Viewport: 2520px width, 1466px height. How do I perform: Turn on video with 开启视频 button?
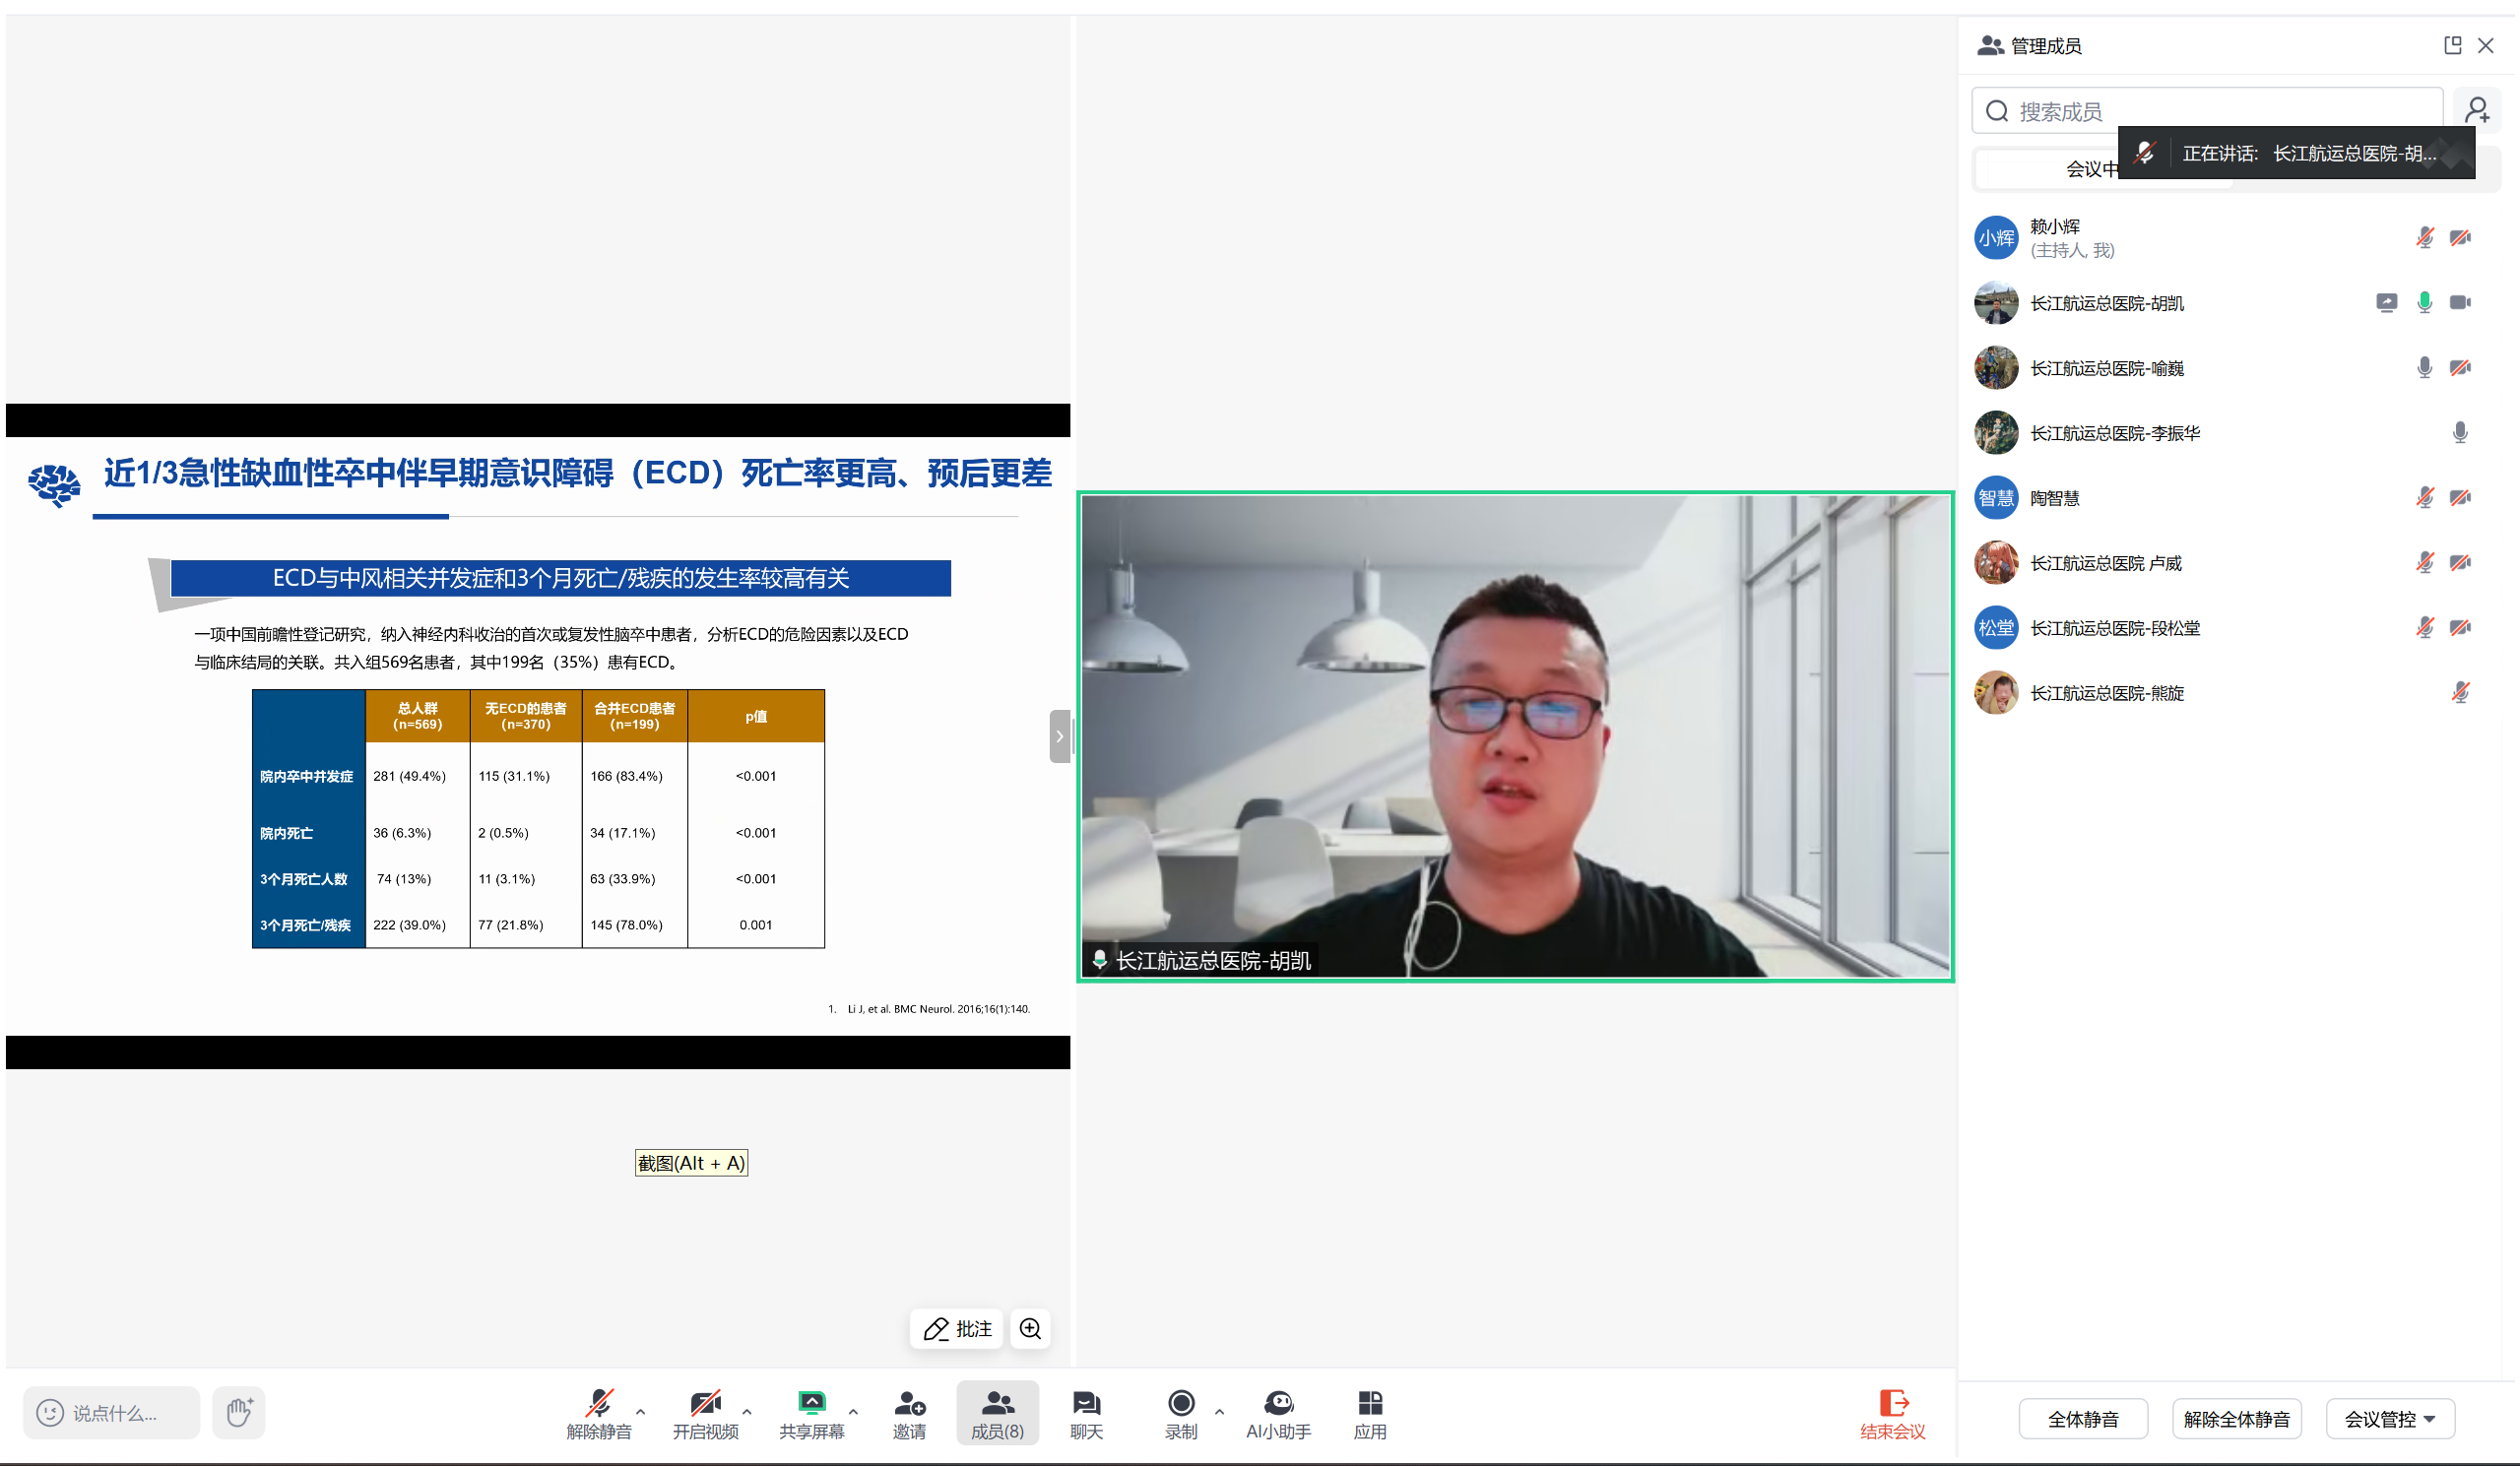[705, 1413]
